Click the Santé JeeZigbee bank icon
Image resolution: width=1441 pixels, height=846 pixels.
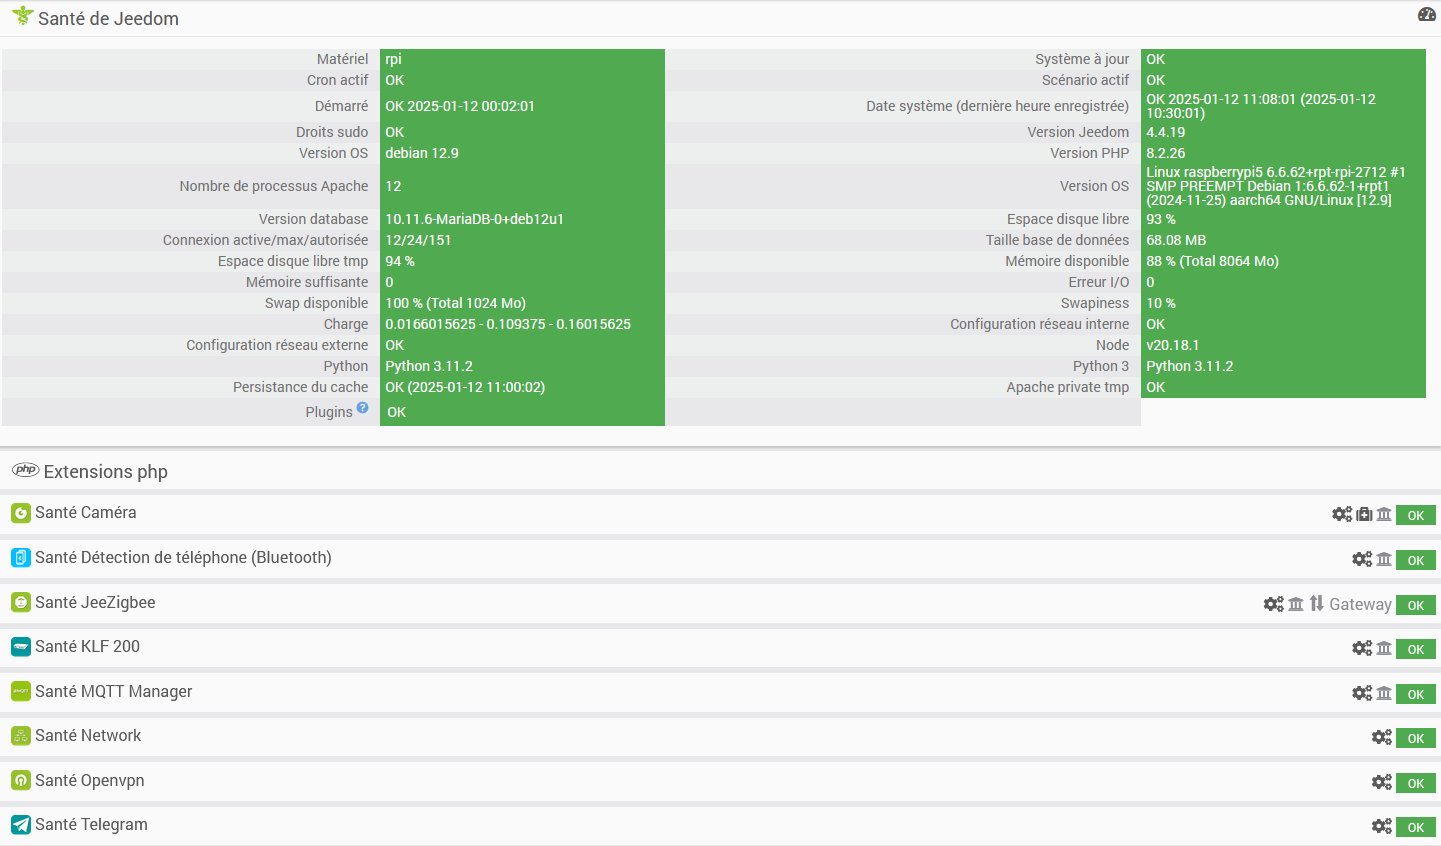click(1296, 604)
